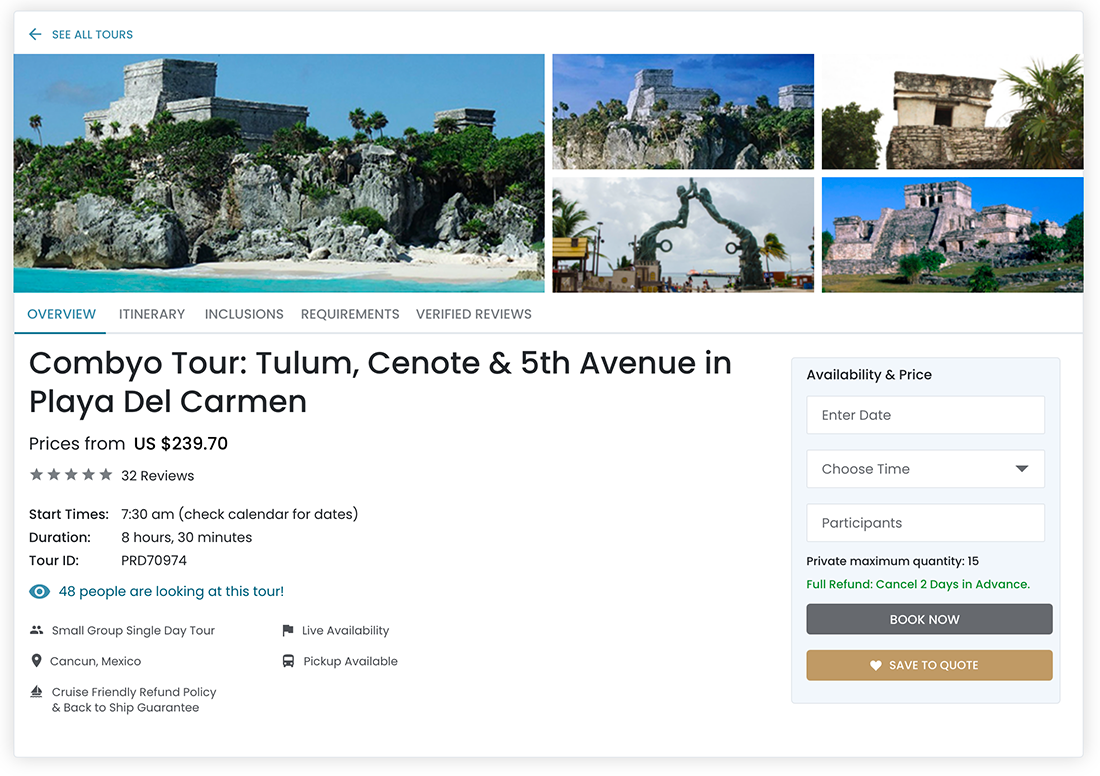Click the Participants input field
The height and width of the screenshot is (776, 1100).
point(925,523)
